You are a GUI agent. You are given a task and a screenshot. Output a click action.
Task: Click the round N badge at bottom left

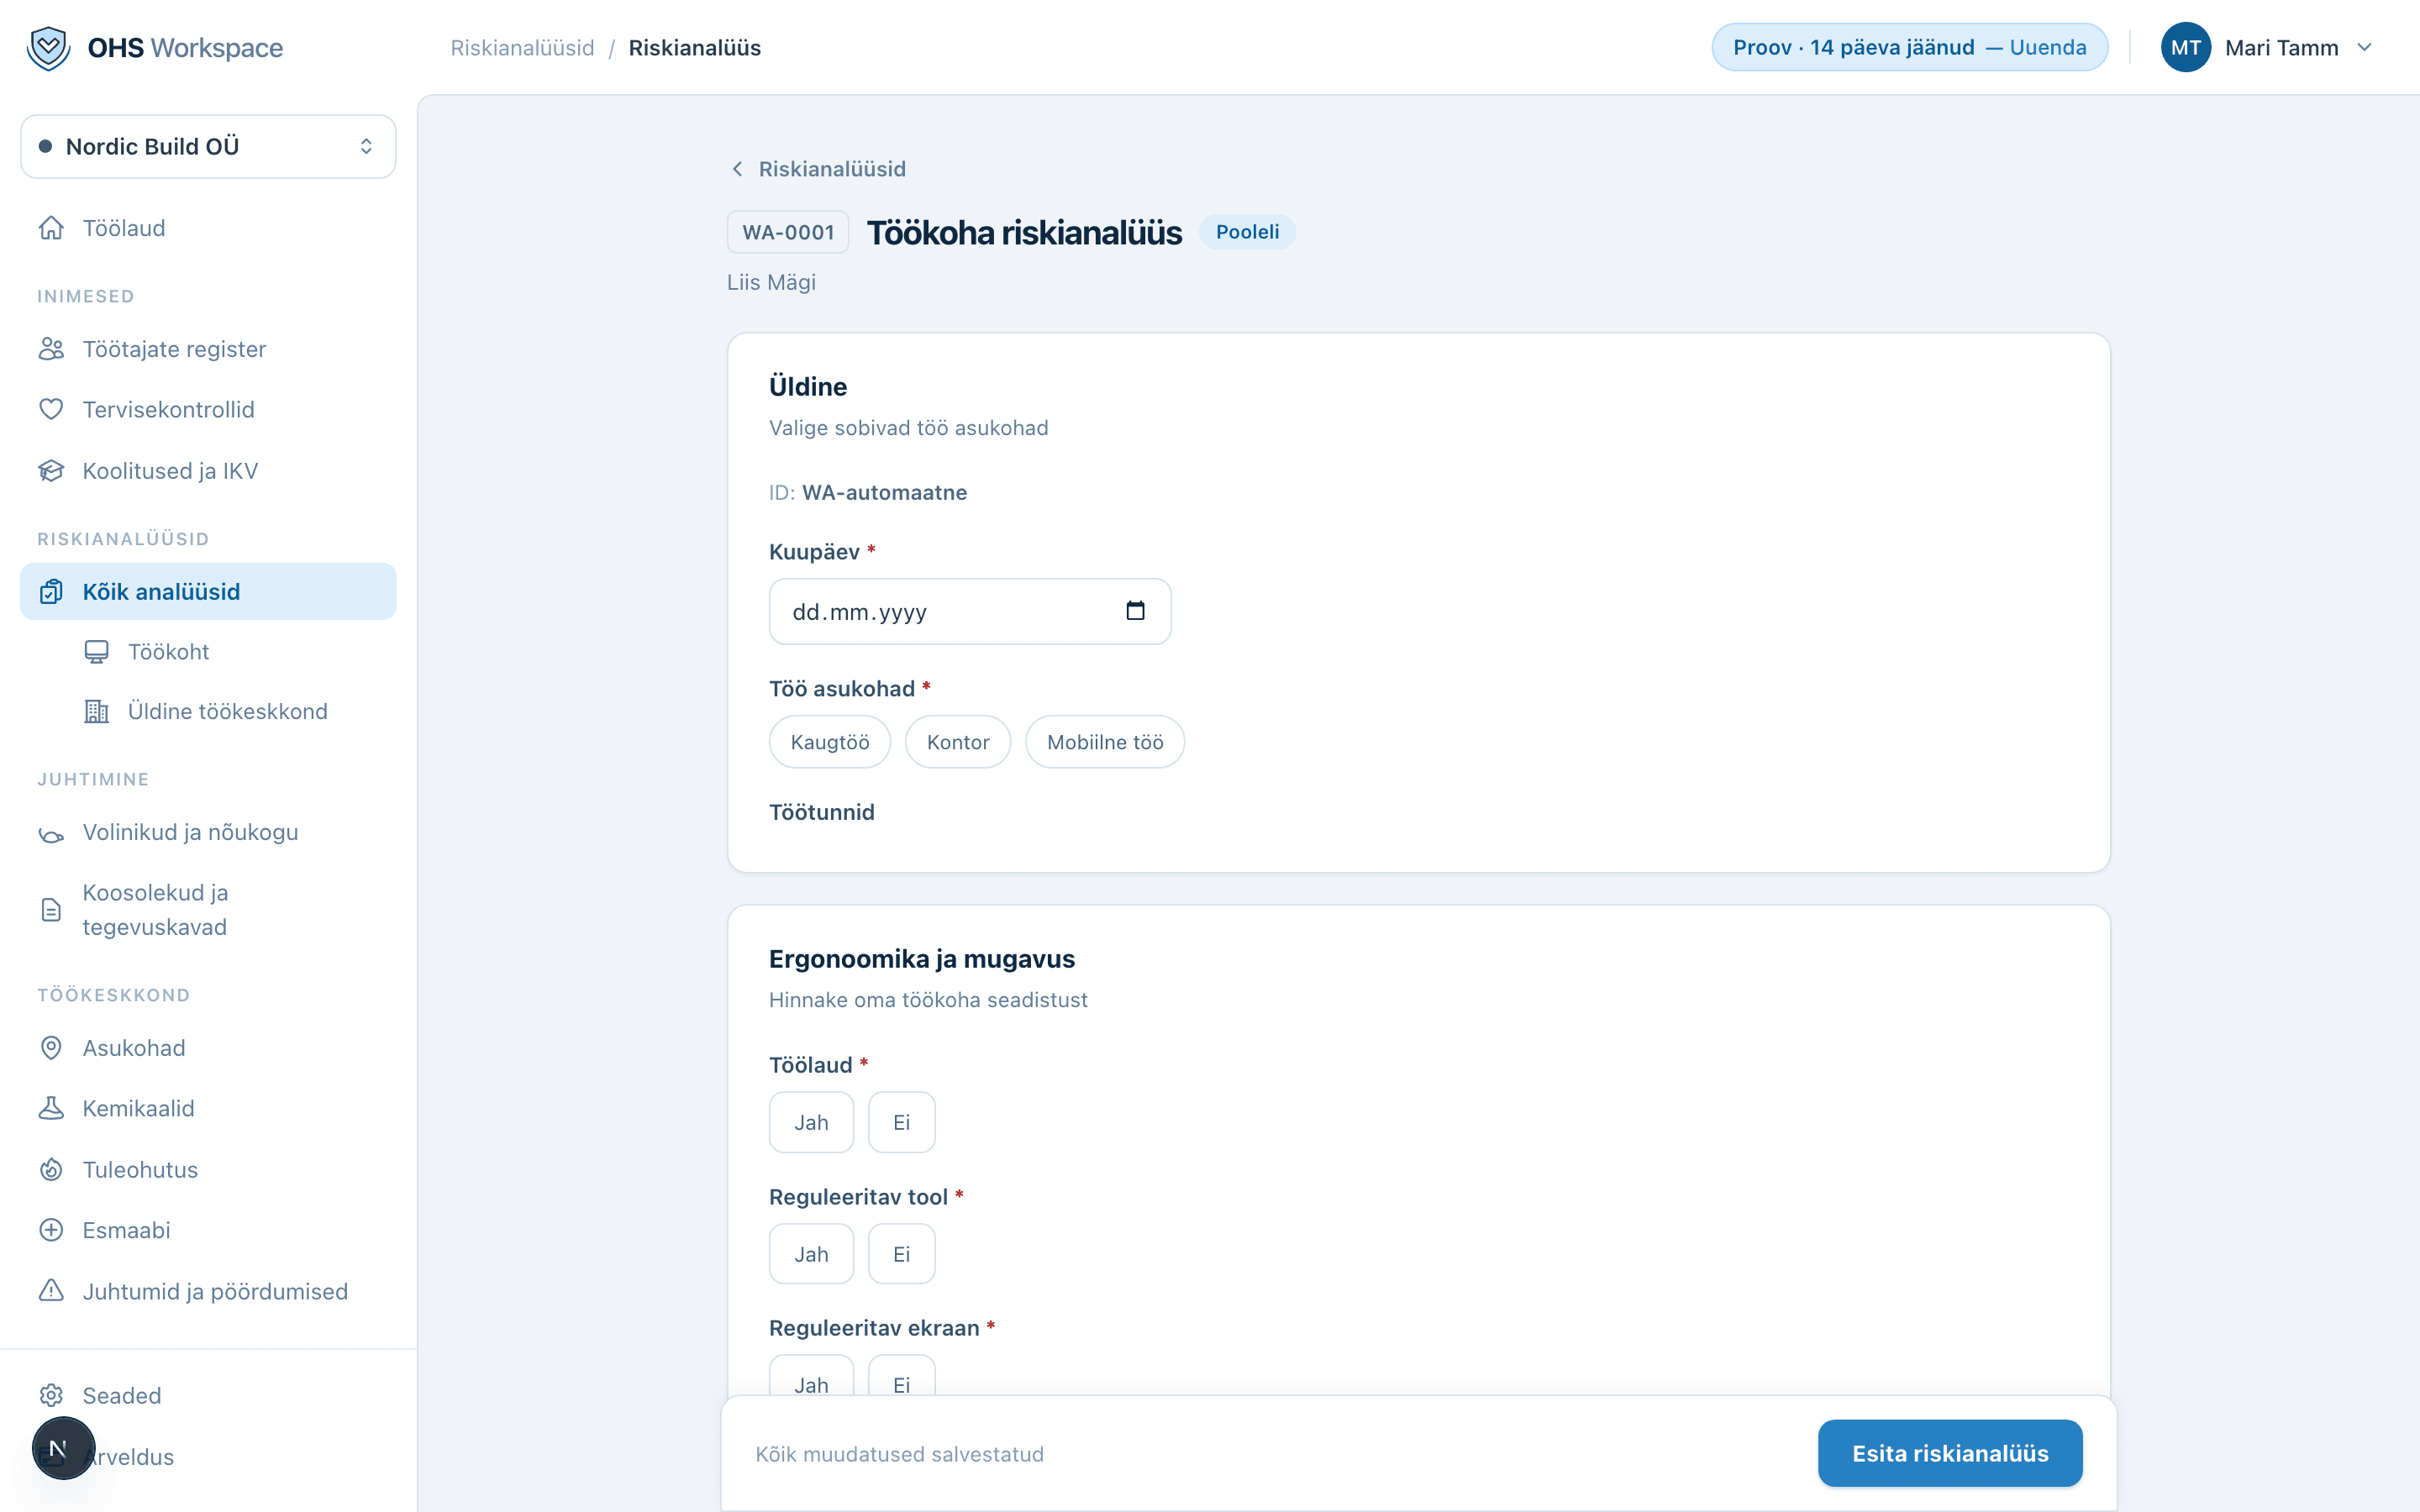63,1447
